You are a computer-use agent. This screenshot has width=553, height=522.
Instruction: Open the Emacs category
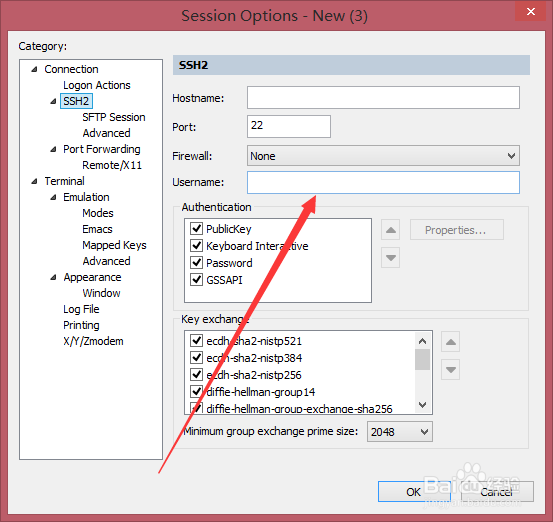pos(97,229)
